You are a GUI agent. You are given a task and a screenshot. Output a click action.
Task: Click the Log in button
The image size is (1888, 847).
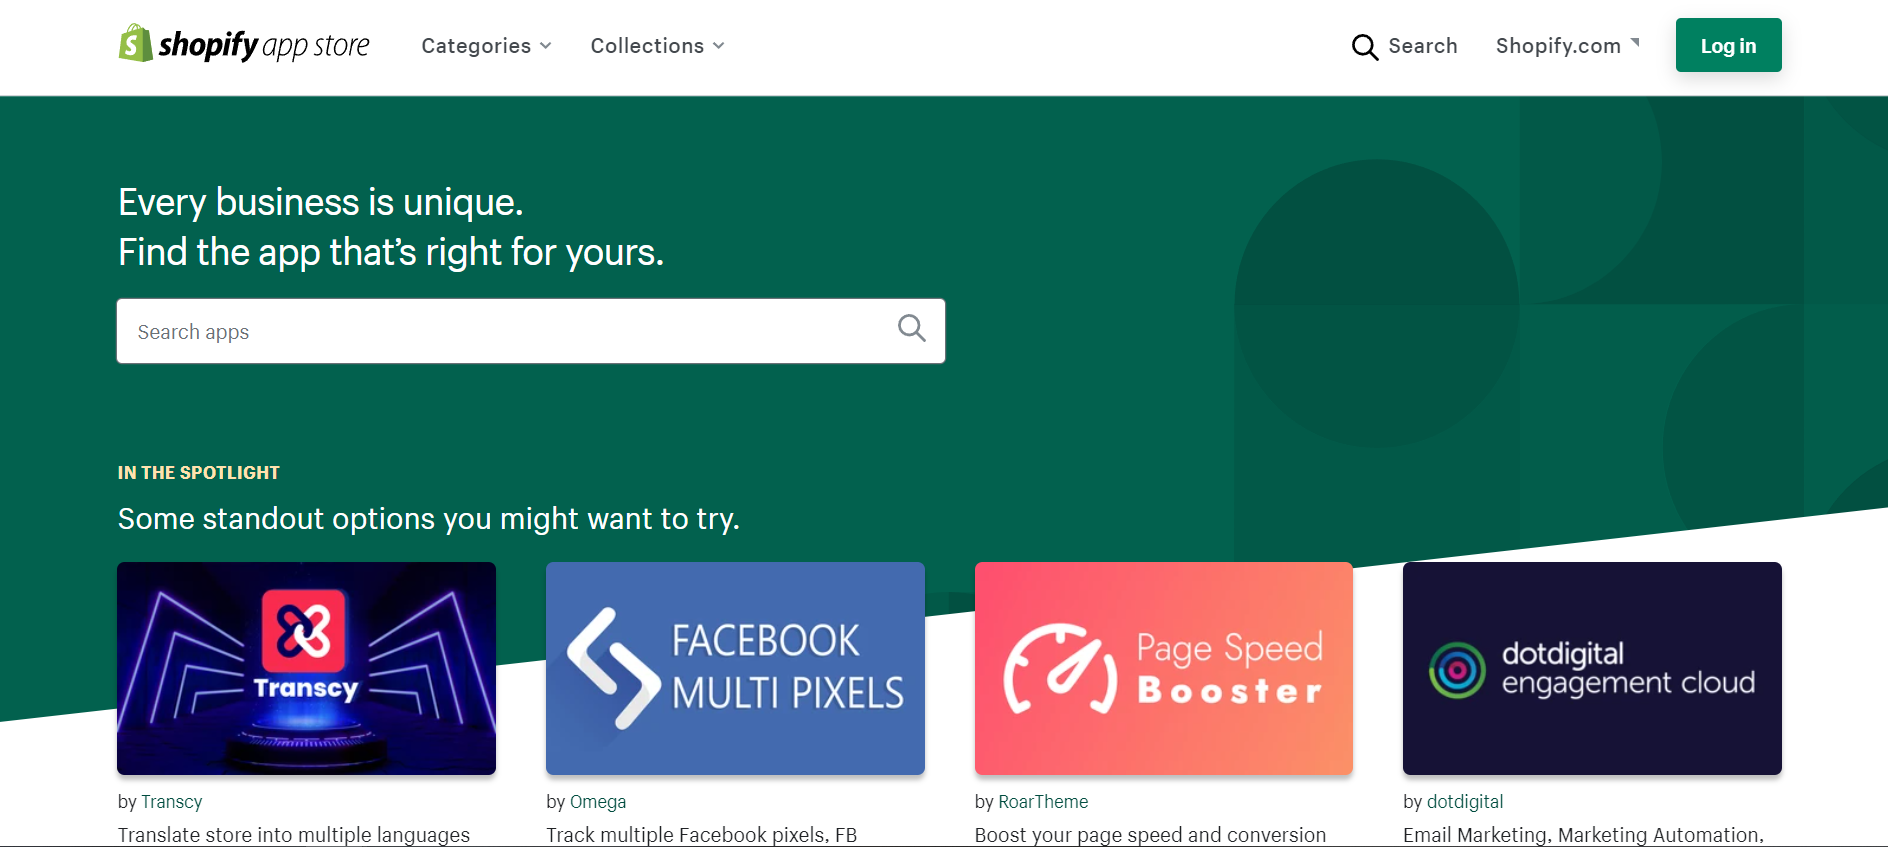(x=1728, y=45)
